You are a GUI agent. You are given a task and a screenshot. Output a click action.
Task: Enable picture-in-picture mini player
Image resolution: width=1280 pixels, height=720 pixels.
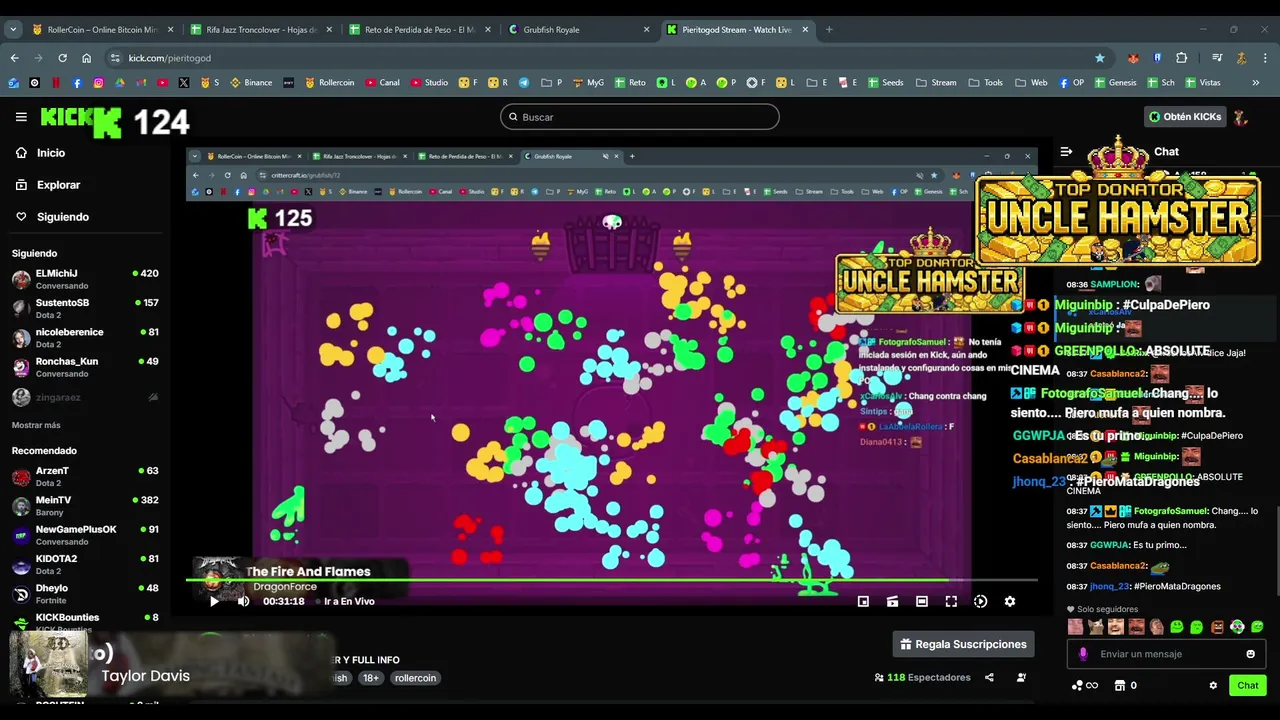(x=863, y=601)
